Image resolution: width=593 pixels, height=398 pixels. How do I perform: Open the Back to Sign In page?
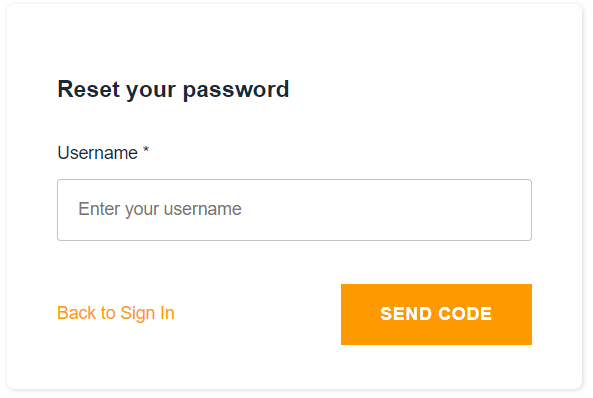pos(116,313)
